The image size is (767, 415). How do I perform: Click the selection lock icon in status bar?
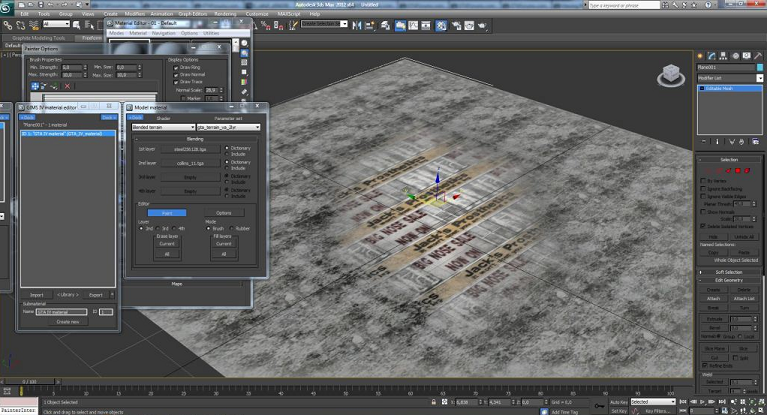[x=433, y=402]
